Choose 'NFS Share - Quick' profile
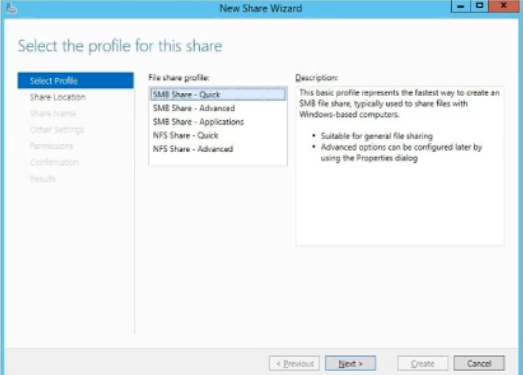The height and width of the screenshot is (375, 523). click(218, 135)
